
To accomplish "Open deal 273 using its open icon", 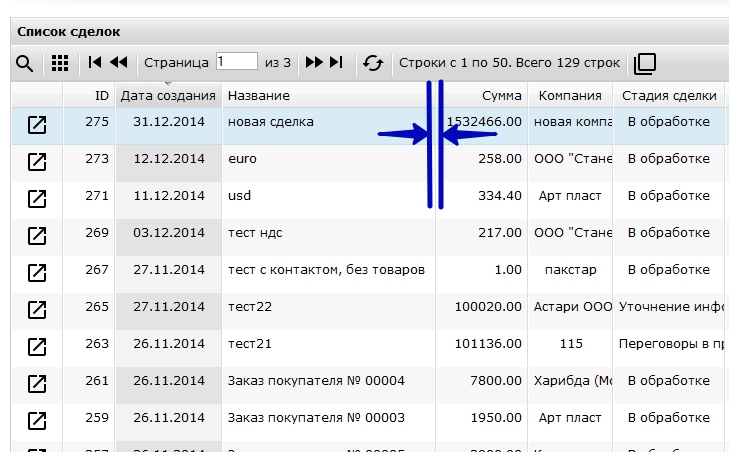I will click(x=37, y=160).
